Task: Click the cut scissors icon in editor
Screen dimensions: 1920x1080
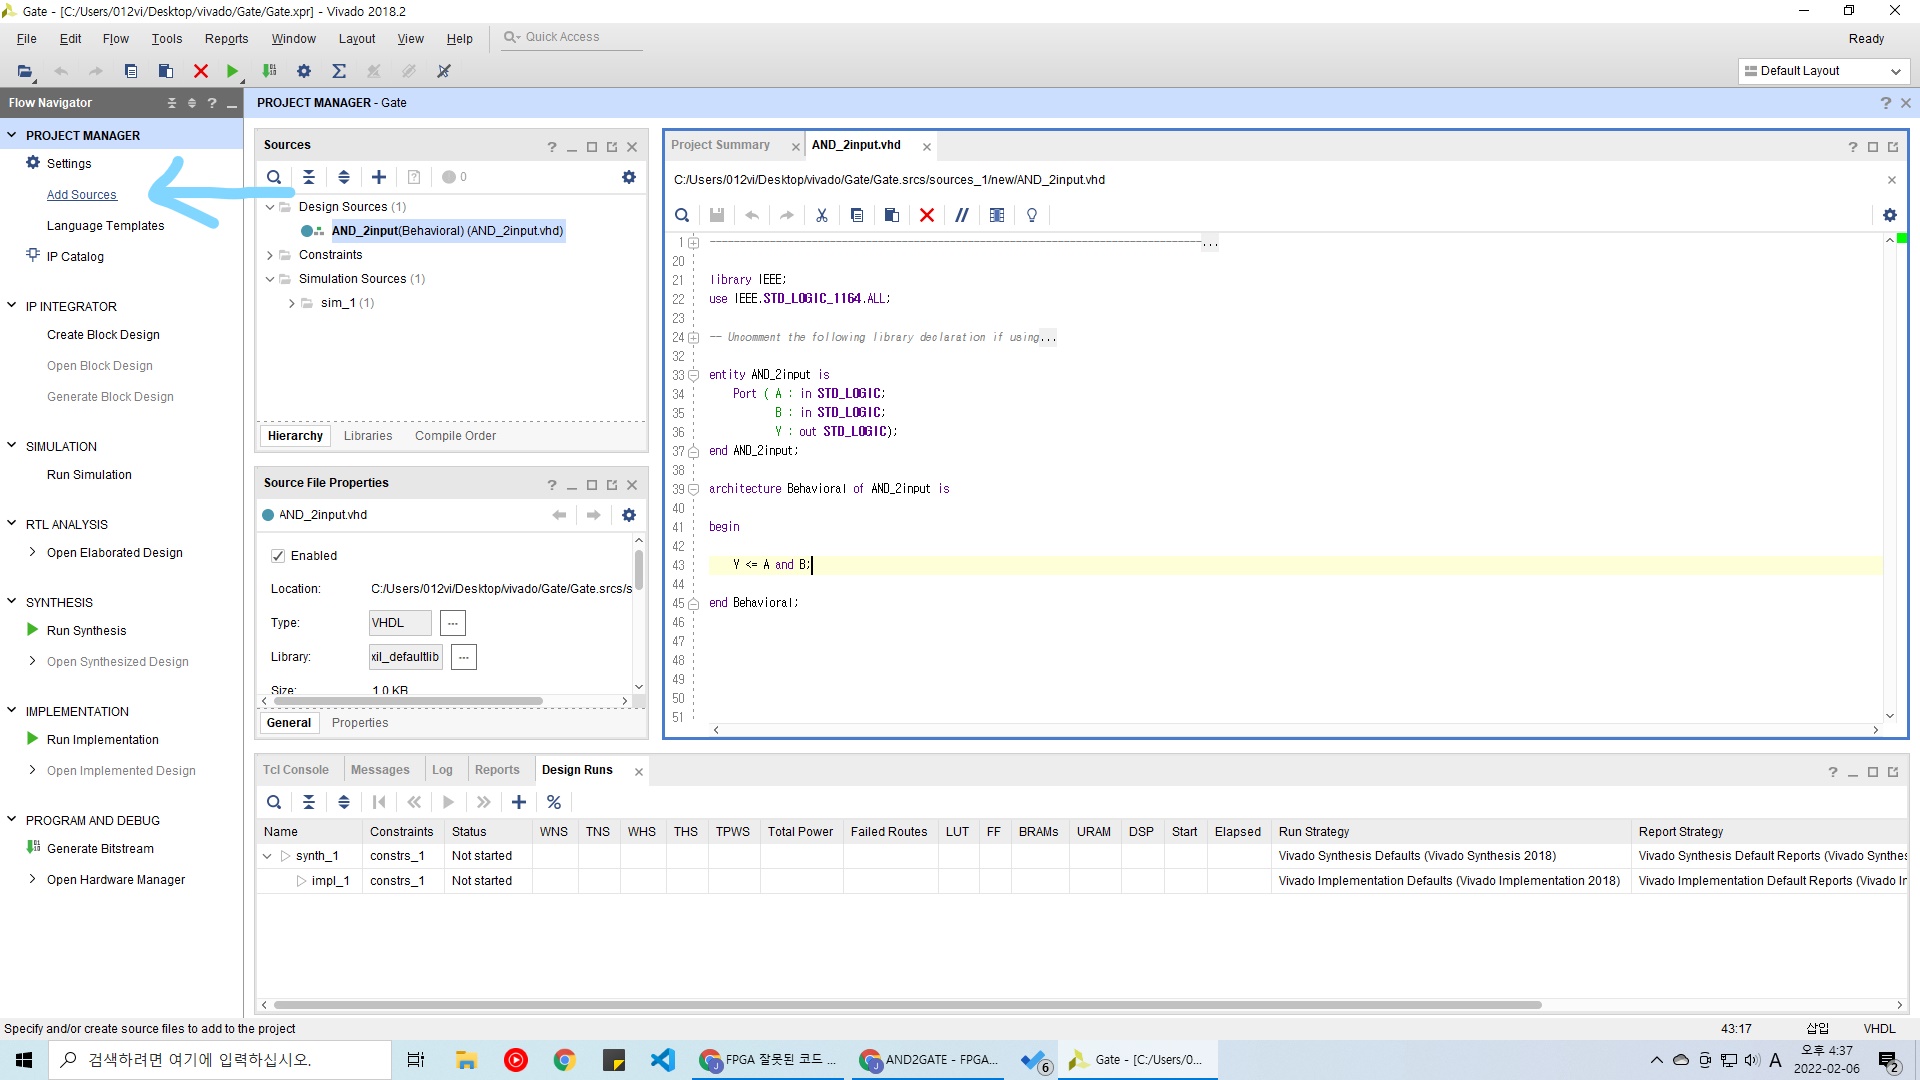Action: click(822, 215)
